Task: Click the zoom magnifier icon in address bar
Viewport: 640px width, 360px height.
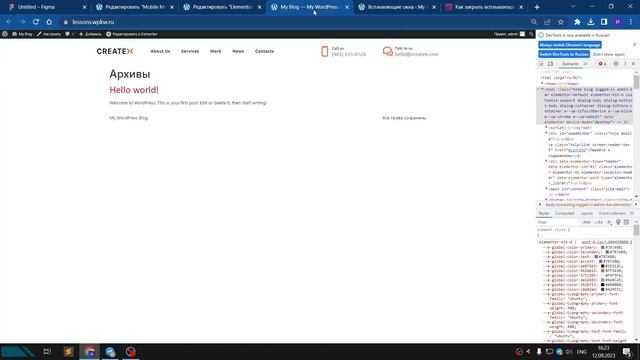Action: point(534,22)
